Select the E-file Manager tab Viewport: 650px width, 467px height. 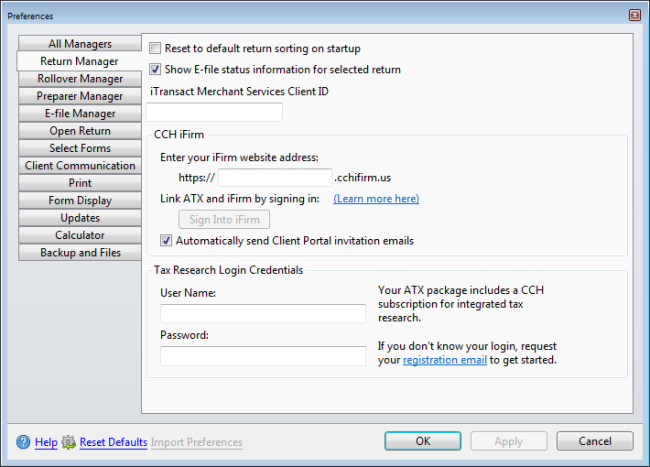click(80, 114)
